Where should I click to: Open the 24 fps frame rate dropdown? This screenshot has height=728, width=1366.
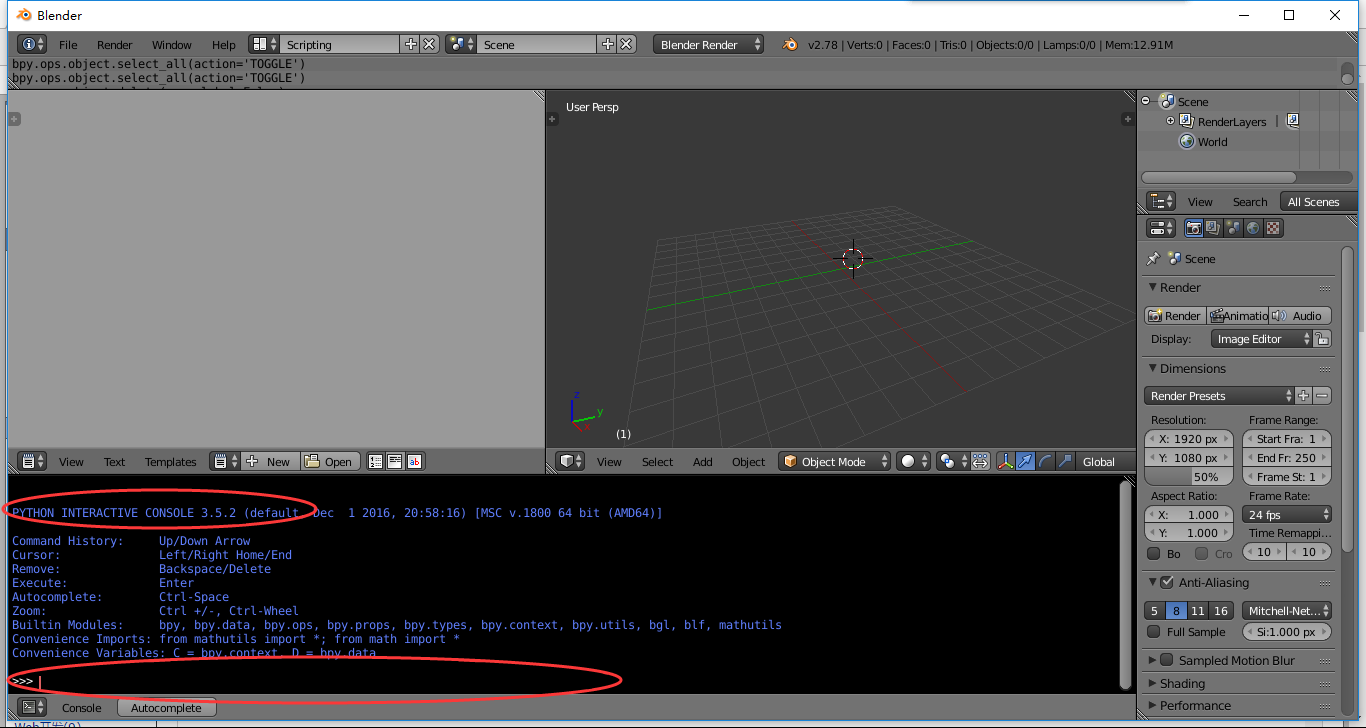pyautogui.click(x=1287, y=514)
